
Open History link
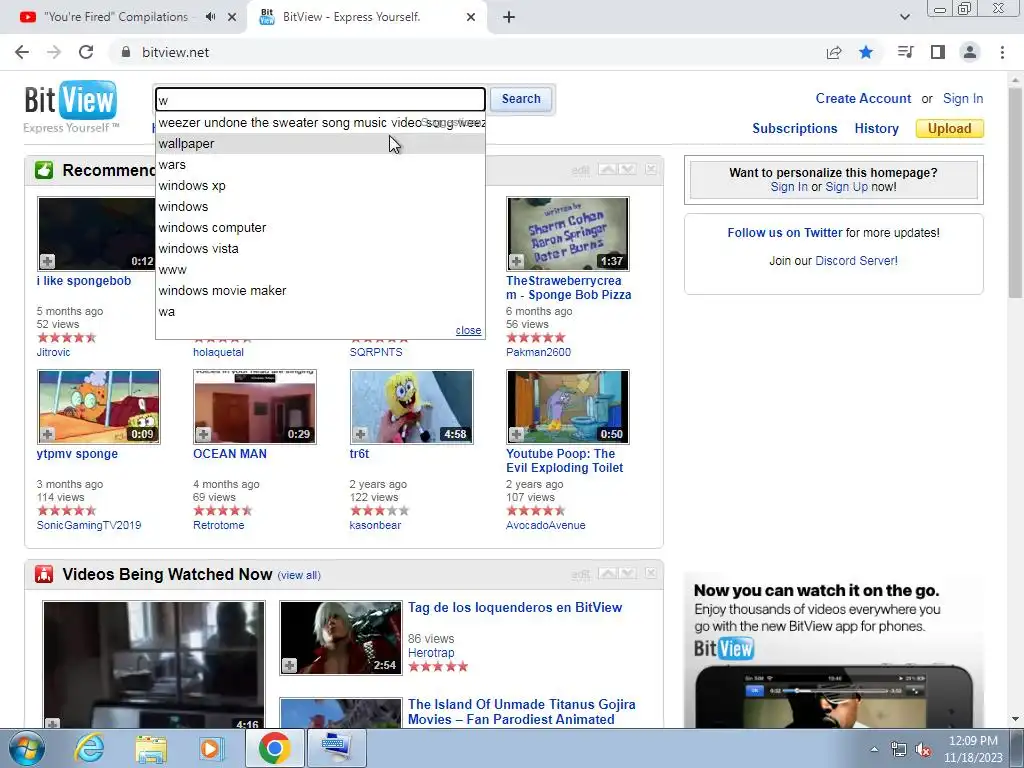[x=876, y=129]
